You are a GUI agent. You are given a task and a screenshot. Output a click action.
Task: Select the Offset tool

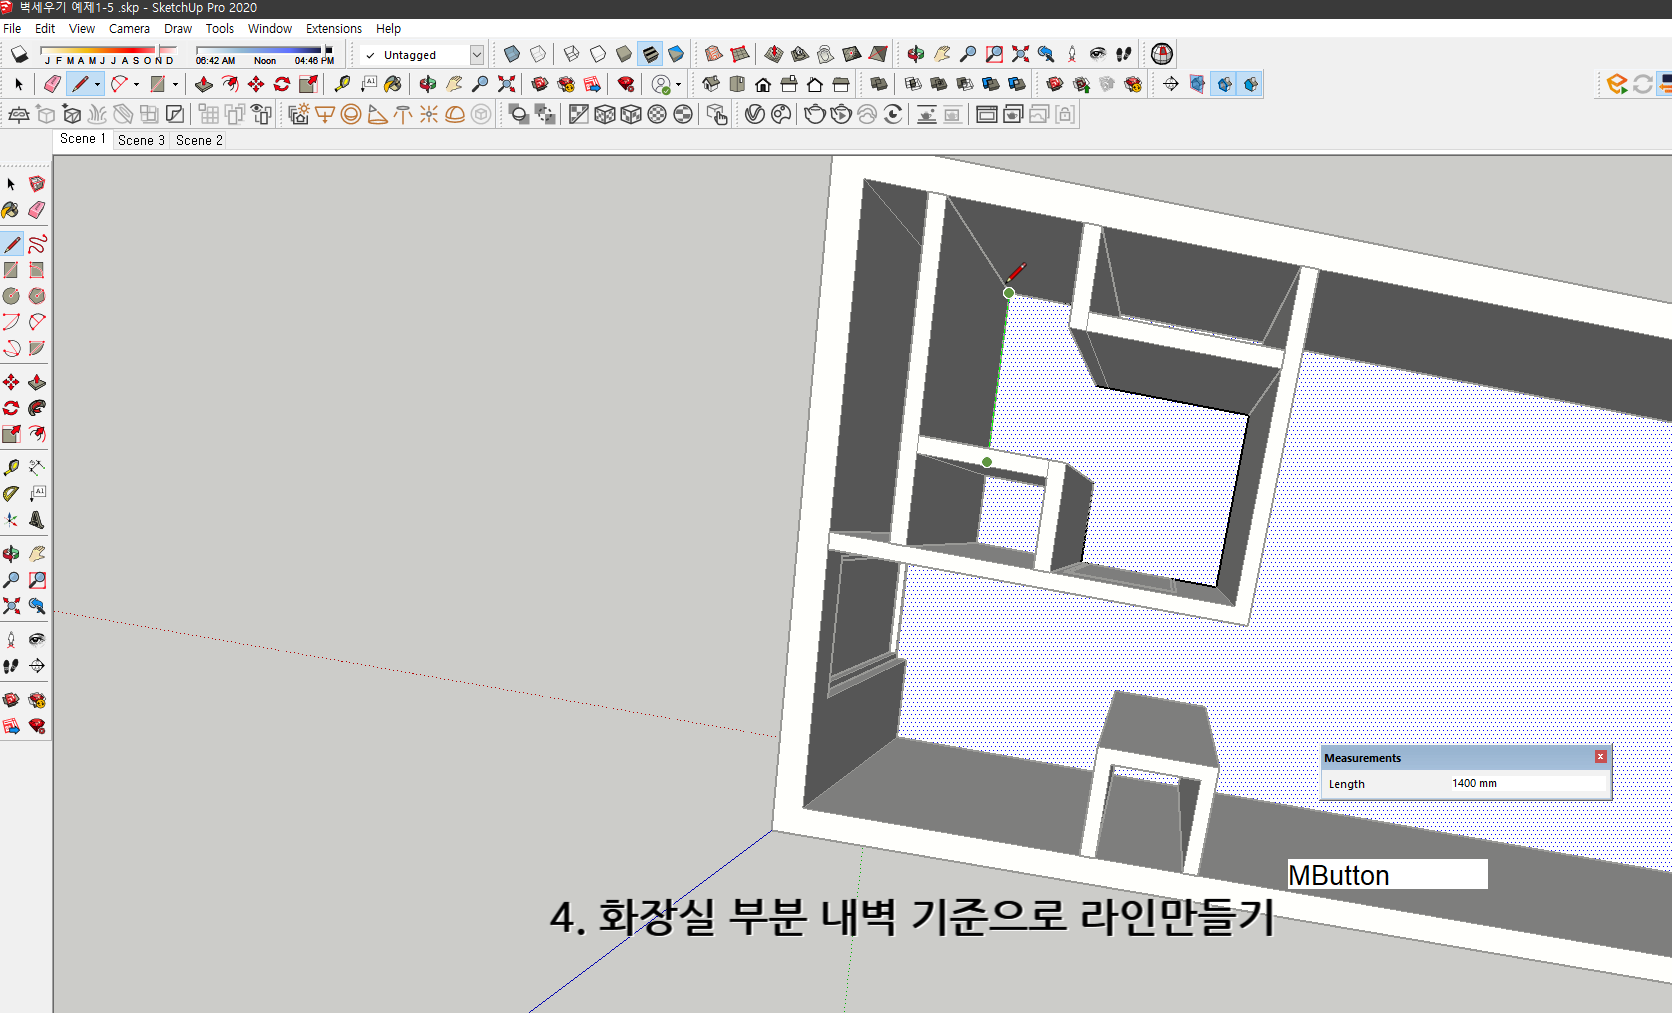tap(309, 84)
